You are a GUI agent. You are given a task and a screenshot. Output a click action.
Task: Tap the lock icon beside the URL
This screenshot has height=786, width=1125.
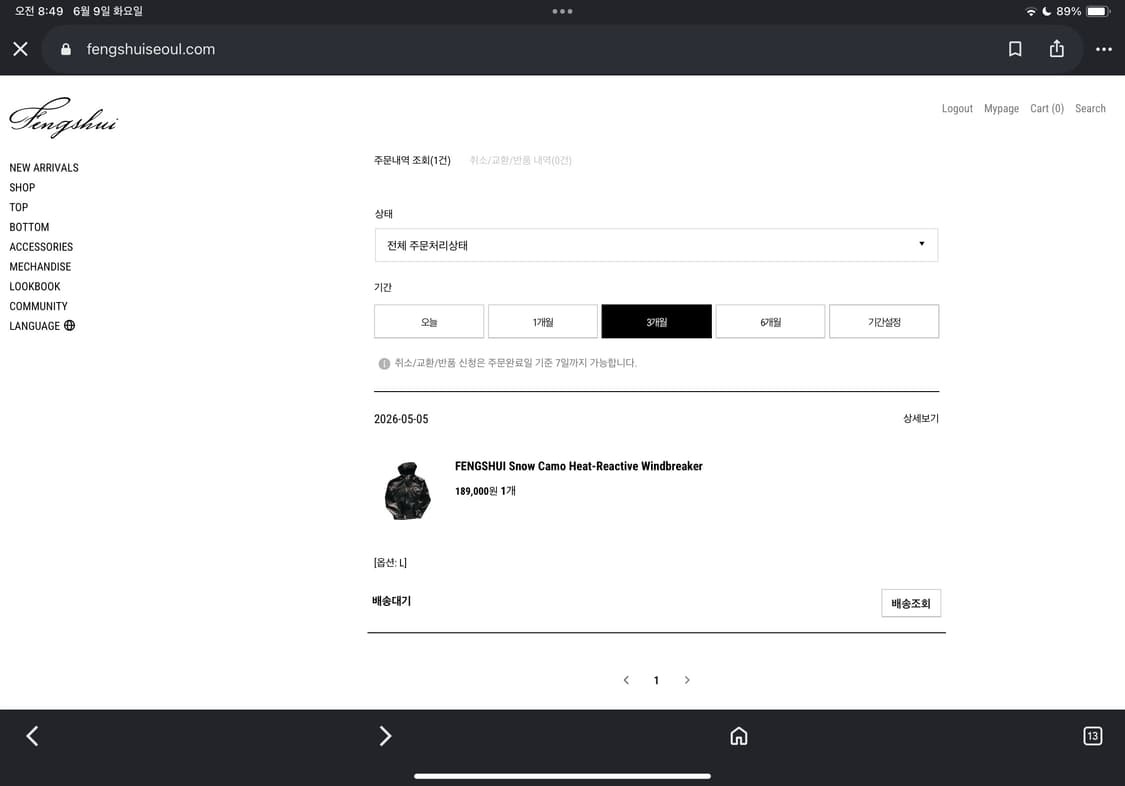point(66,49)
